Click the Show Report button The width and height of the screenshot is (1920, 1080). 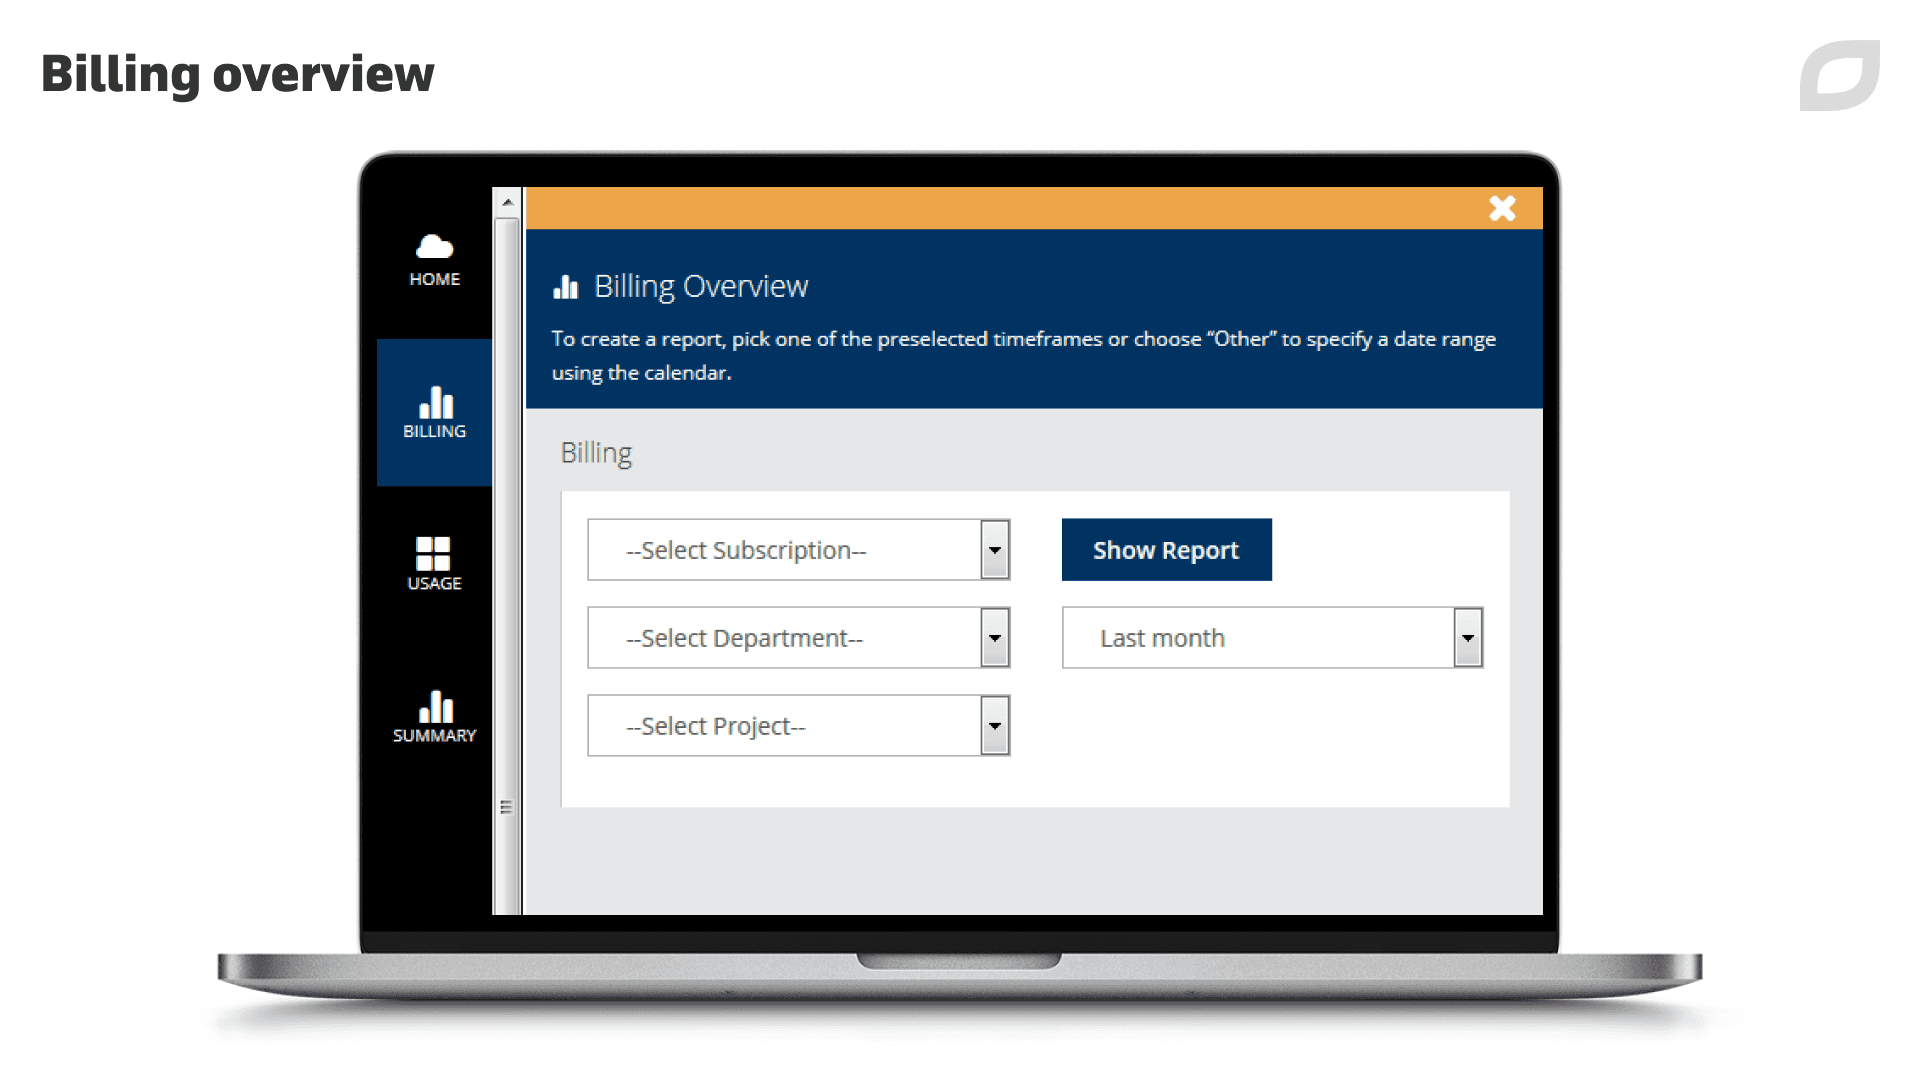click(x=1167, y=549)
